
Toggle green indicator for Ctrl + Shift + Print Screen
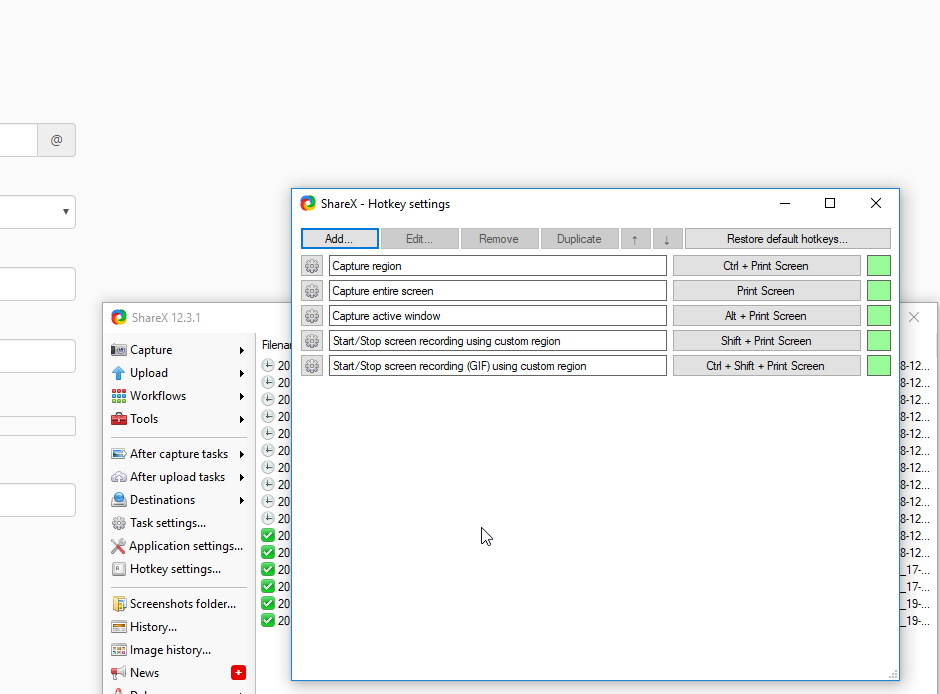(x=878, y=366)
